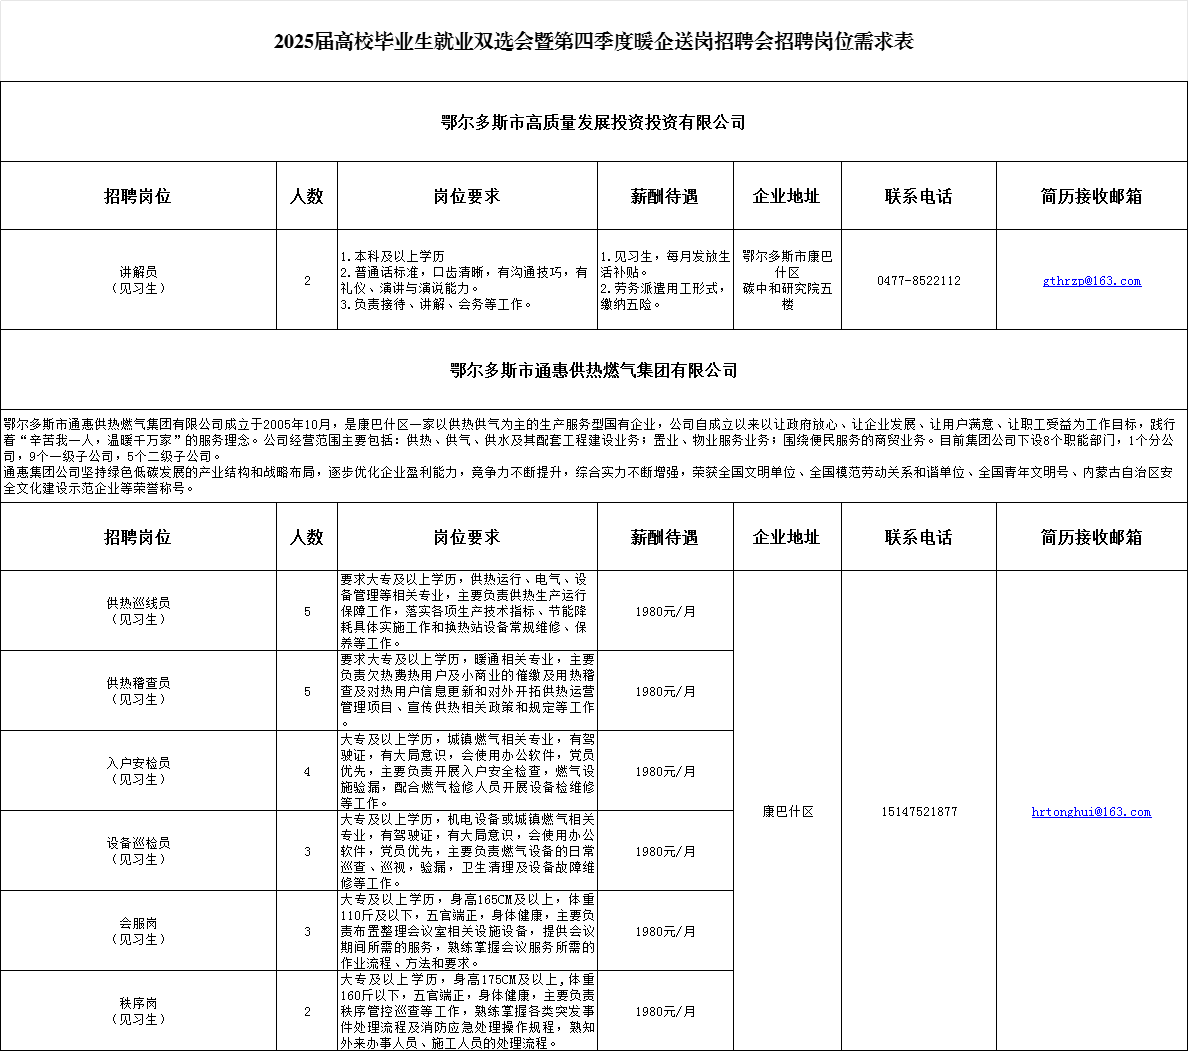Select the 设备巡检员 requirement mentioning 机电设备
The image size is (1188, 1051).
point(467,852)
